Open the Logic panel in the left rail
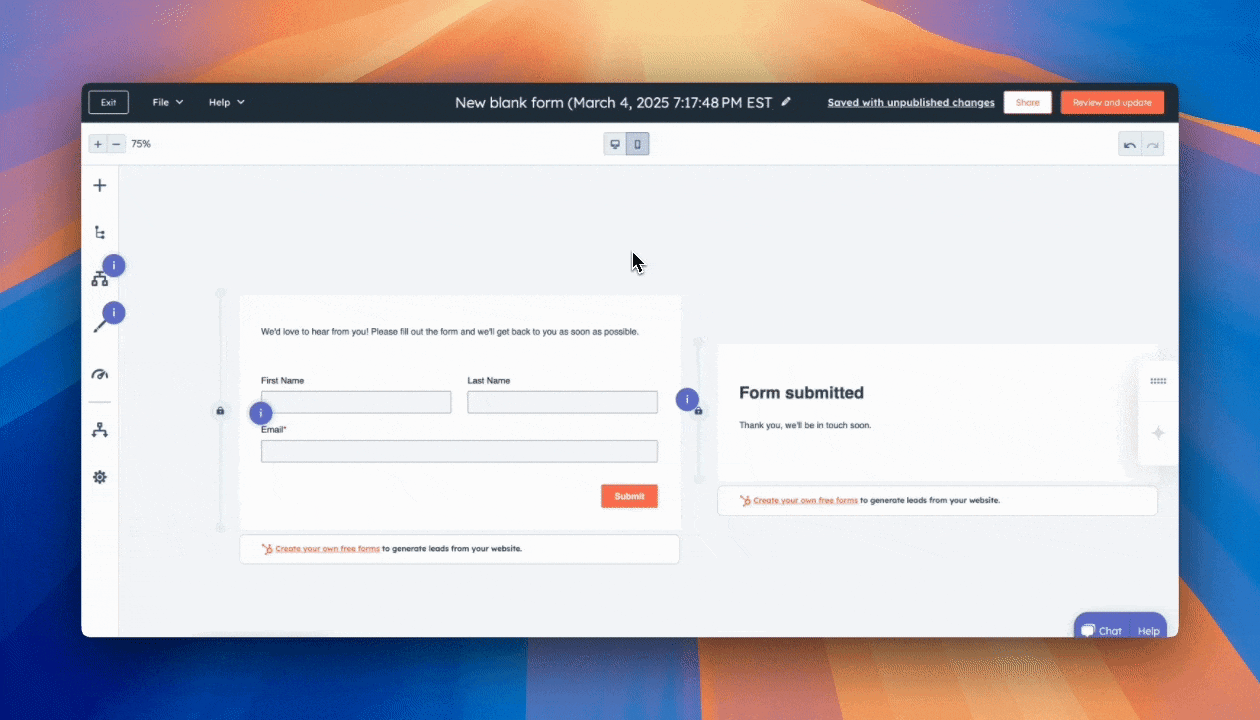 coord(99,279)
